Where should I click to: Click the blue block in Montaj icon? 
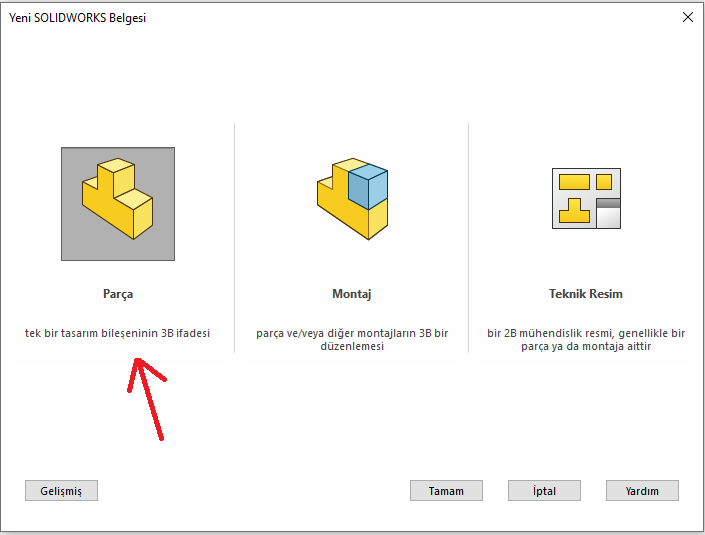tap(367, 186)
